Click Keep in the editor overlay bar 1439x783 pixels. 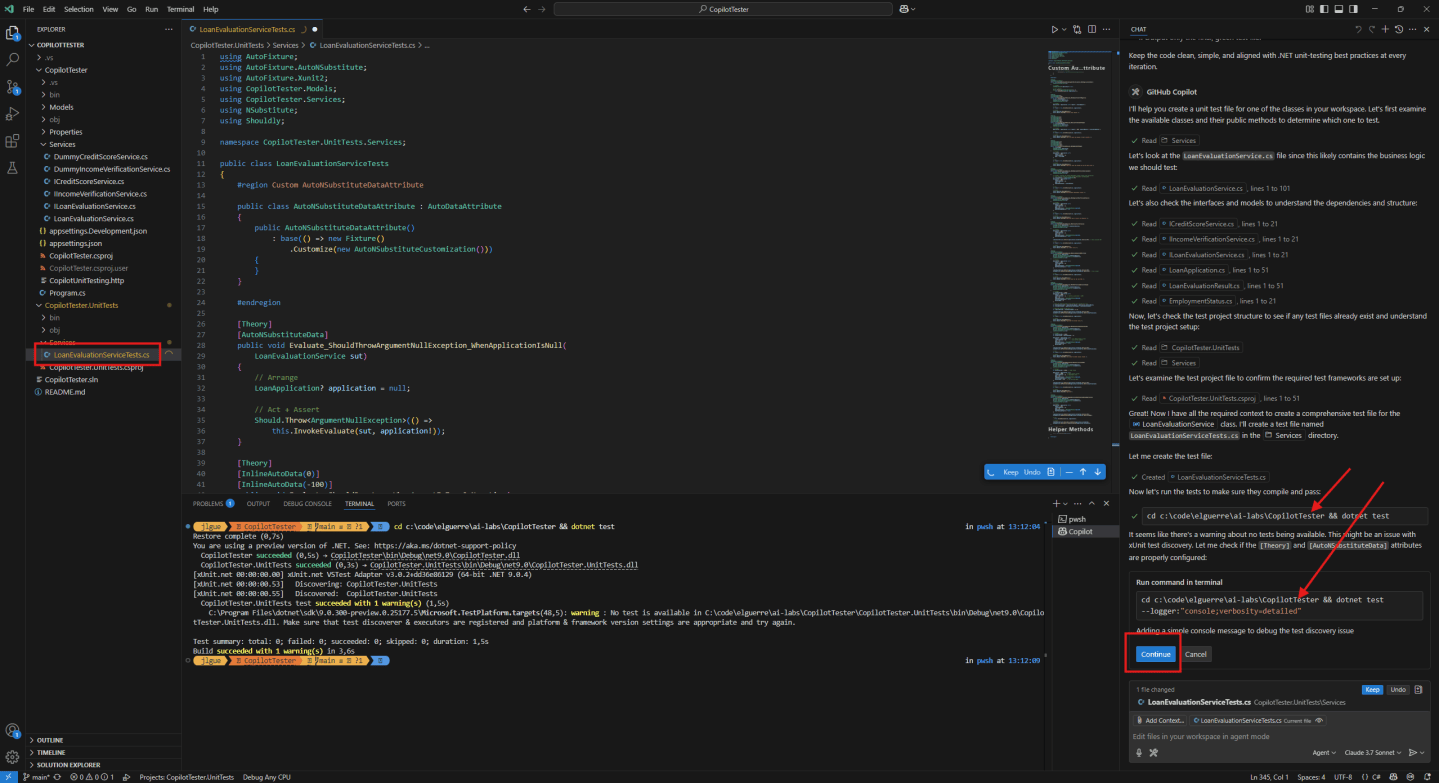tap(1010, 472)
